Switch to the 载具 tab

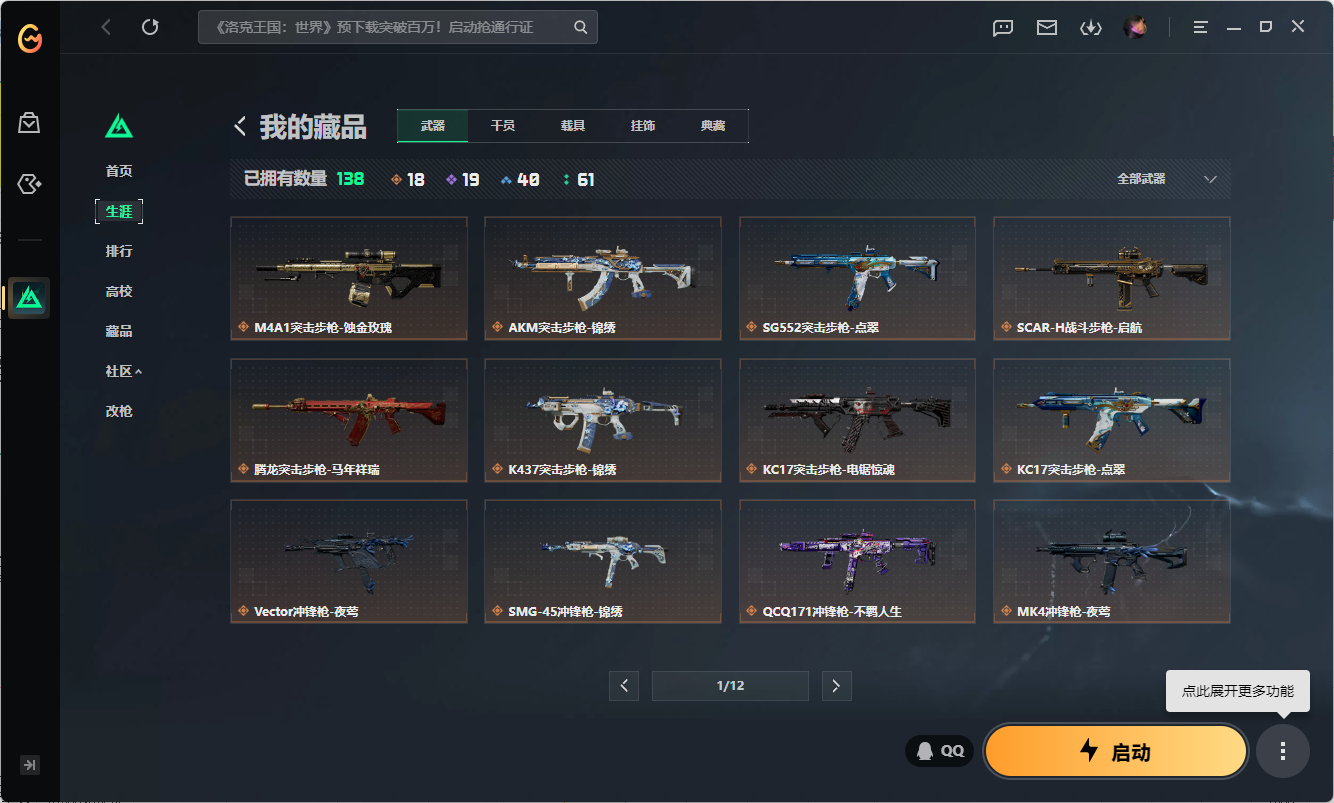[x=573, y=126]
